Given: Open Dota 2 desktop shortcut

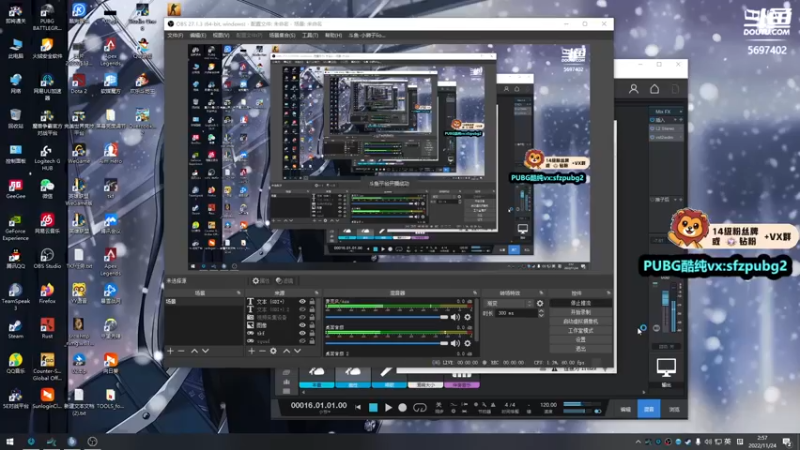Looking at the screenshot, I should point(78,84).
